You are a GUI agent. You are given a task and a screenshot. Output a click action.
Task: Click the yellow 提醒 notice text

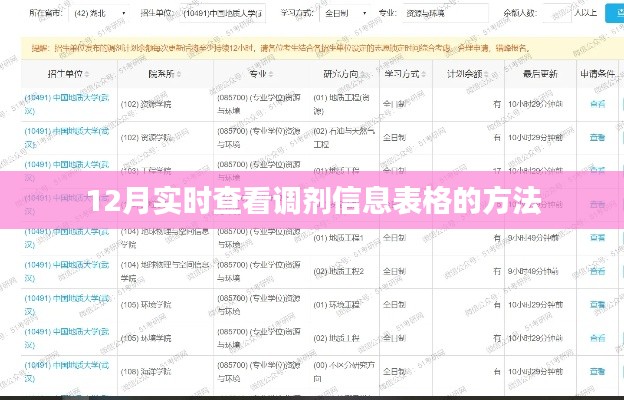coord(281,48)
